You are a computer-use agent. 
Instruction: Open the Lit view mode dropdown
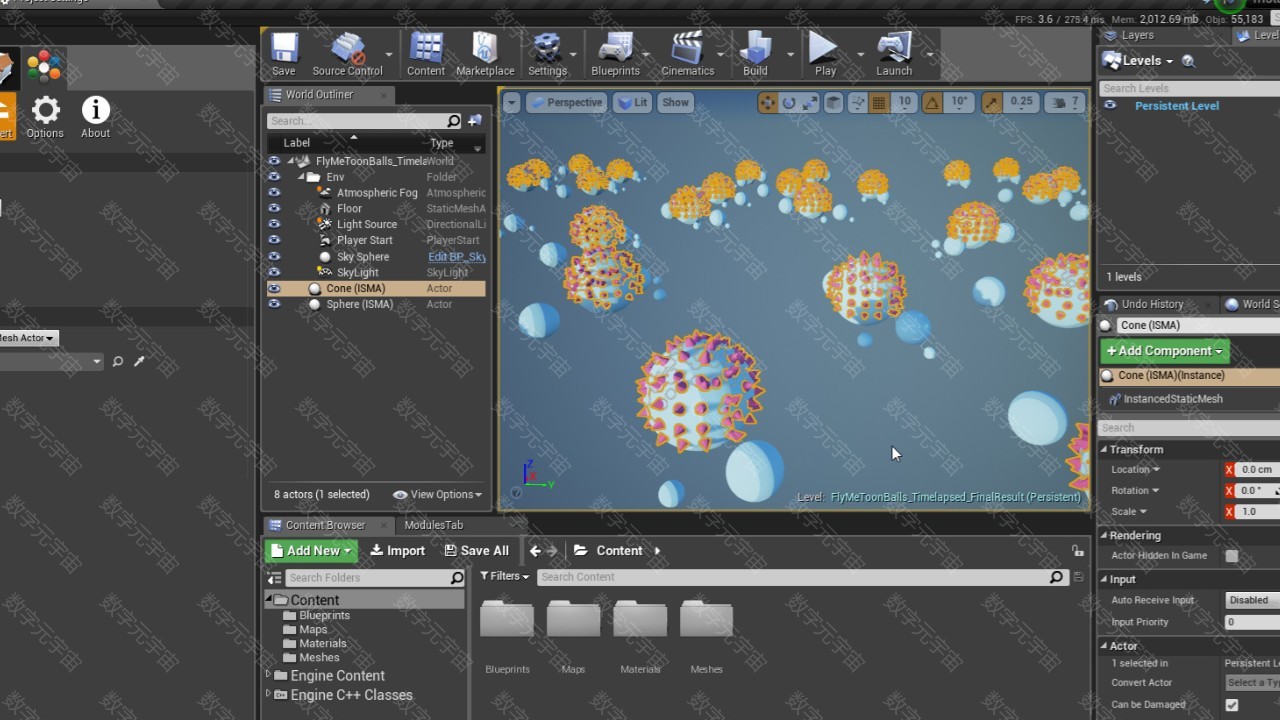[632, 102]
